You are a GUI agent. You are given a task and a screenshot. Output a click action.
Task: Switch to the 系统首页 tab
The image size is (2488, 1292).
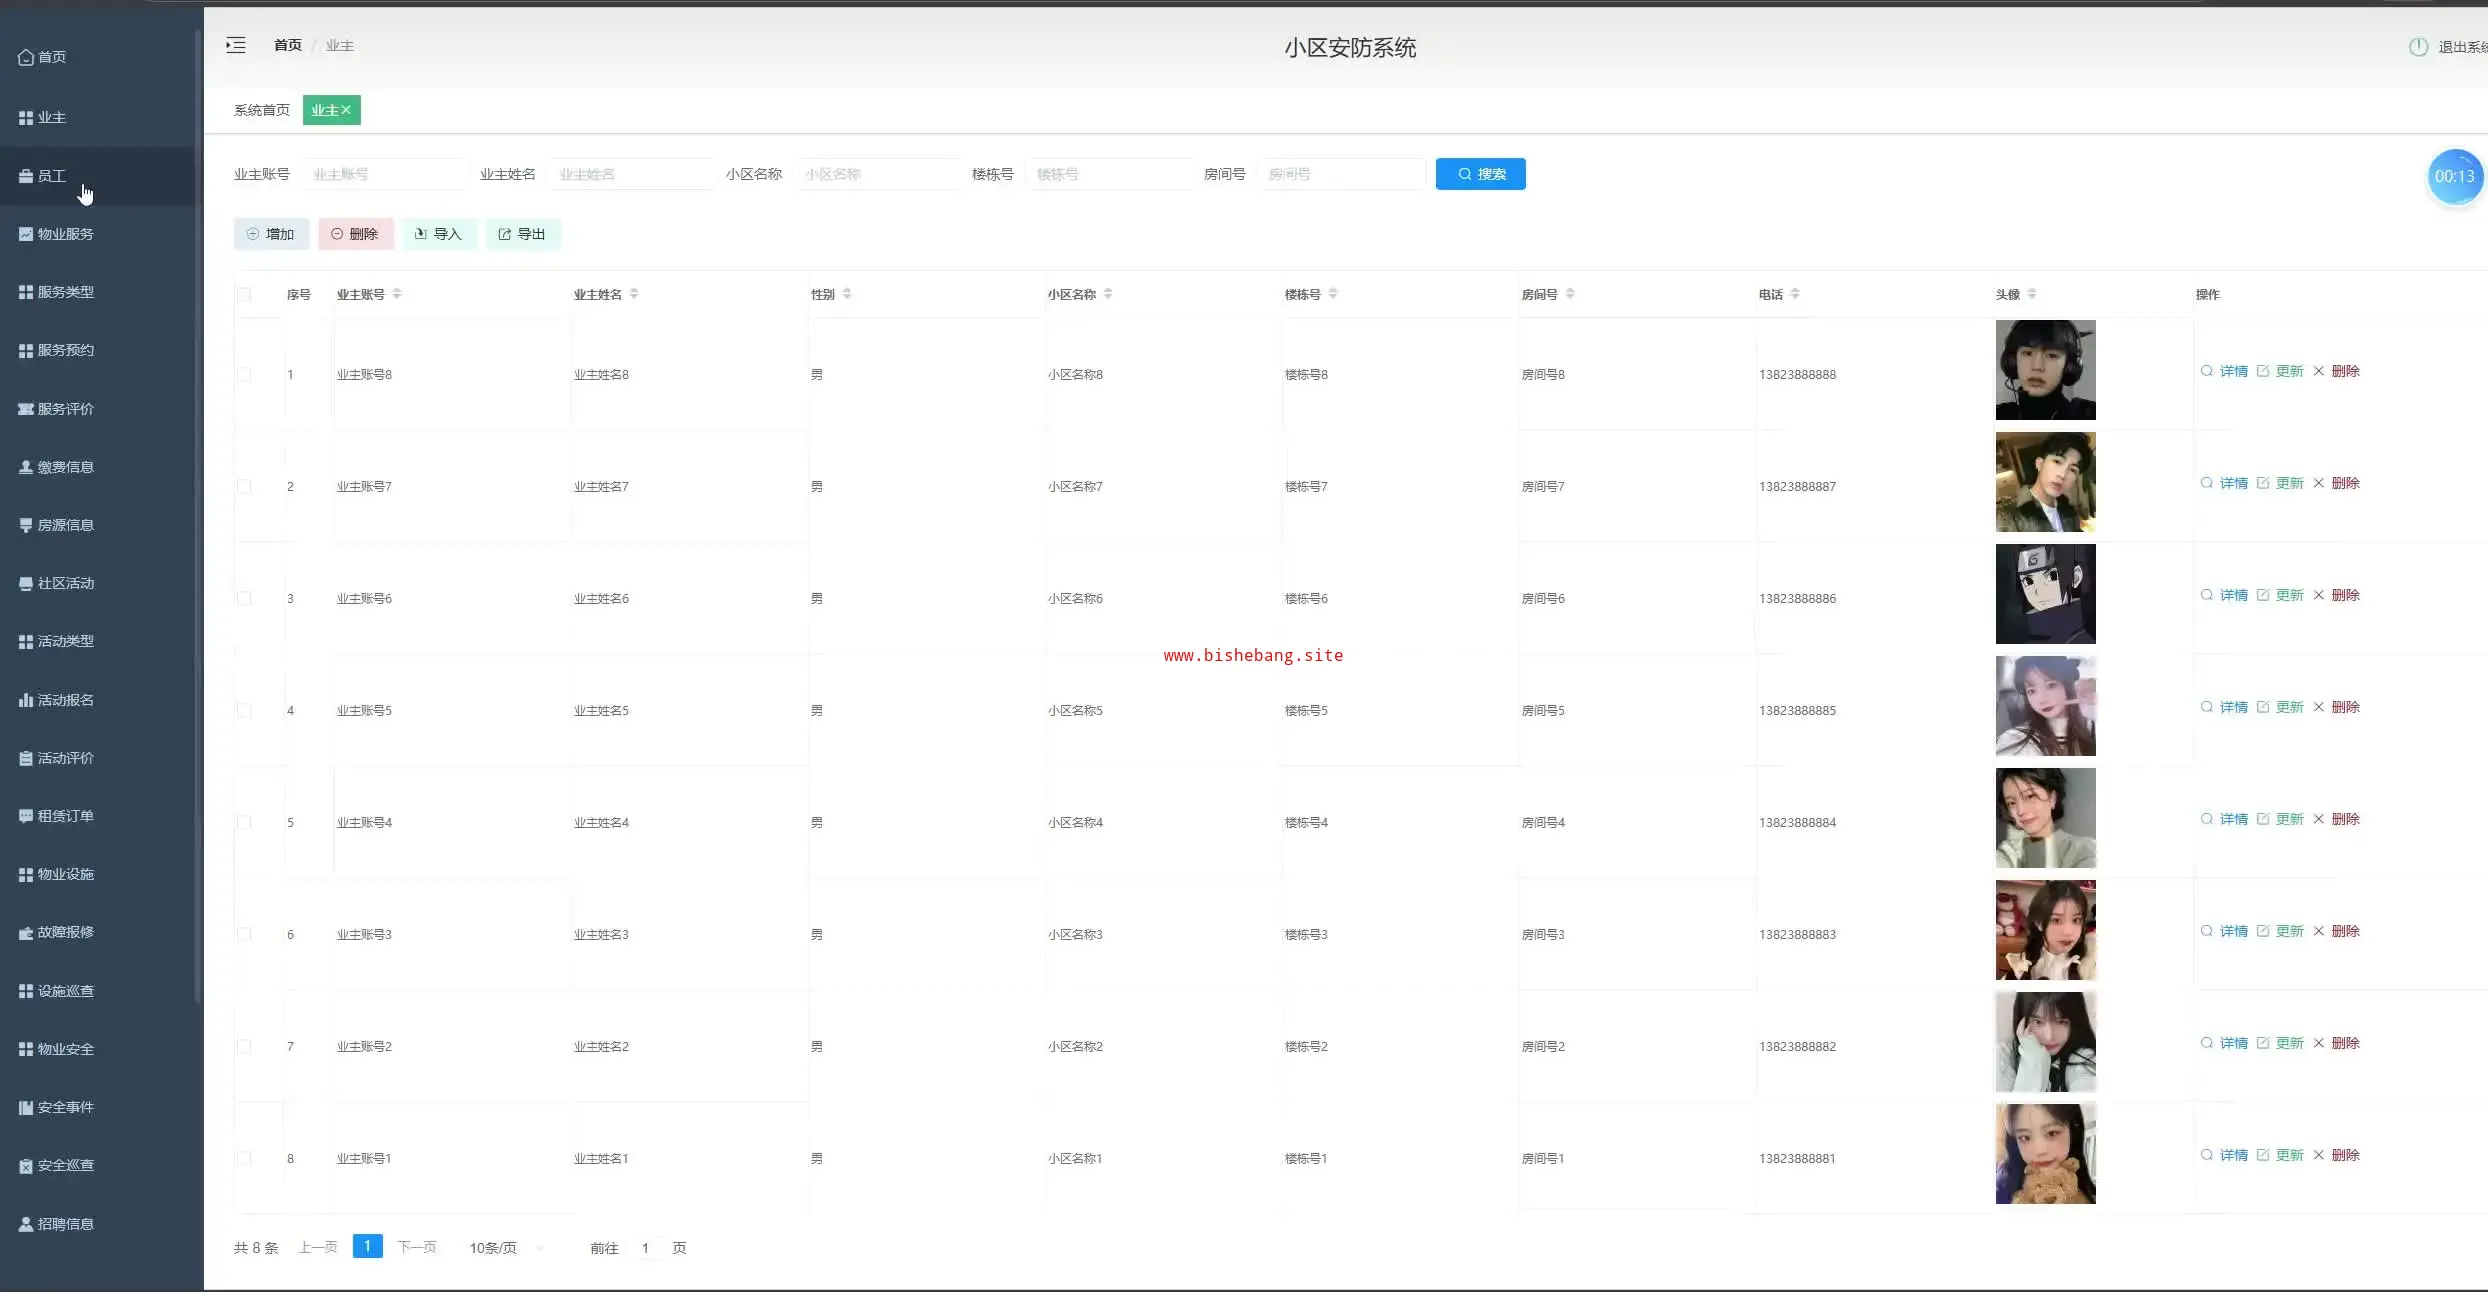point(262,110)
